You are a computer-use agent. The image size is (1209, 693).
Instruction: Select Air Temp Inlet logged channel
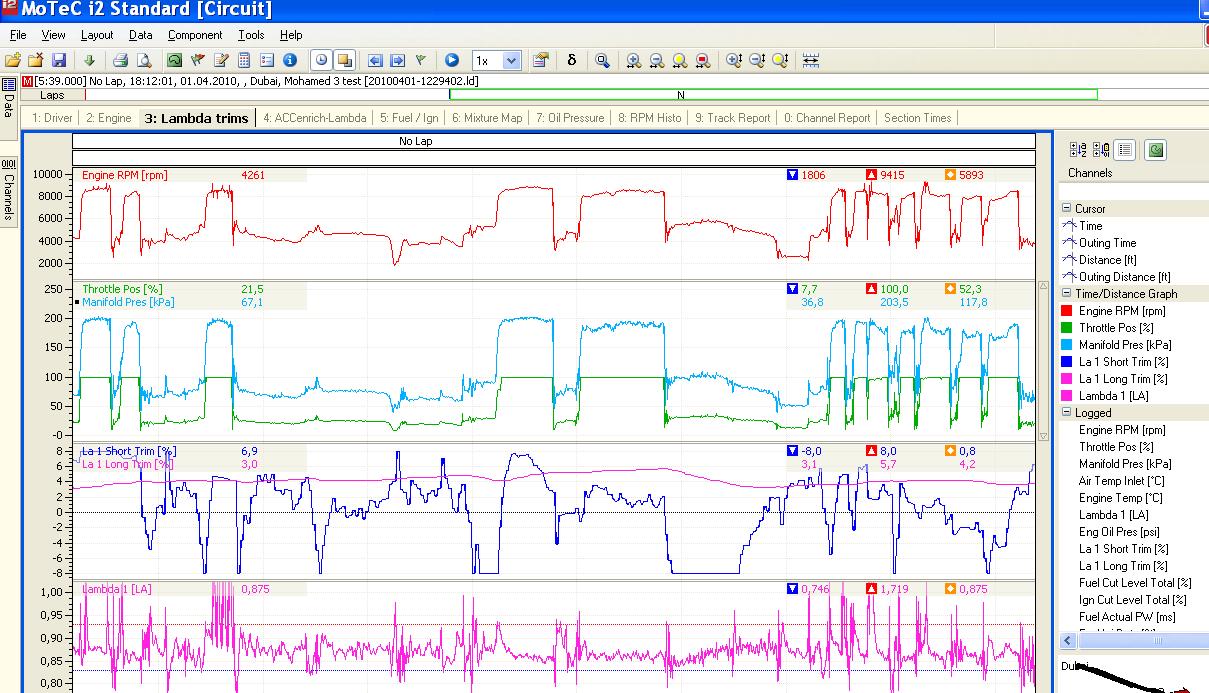pos(1121,481)
